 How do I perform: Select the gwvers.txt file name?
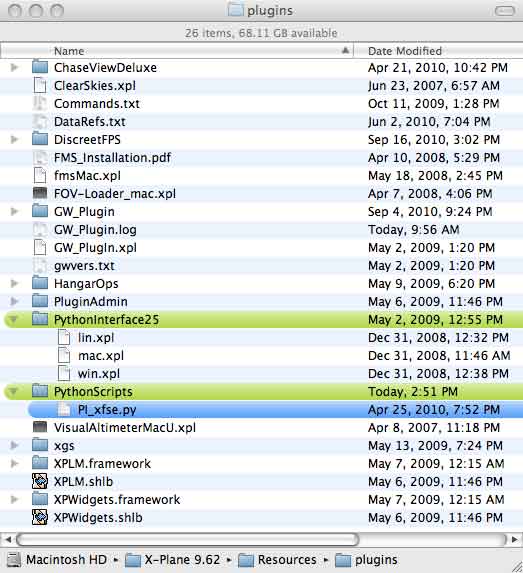(x=84, y=265)
